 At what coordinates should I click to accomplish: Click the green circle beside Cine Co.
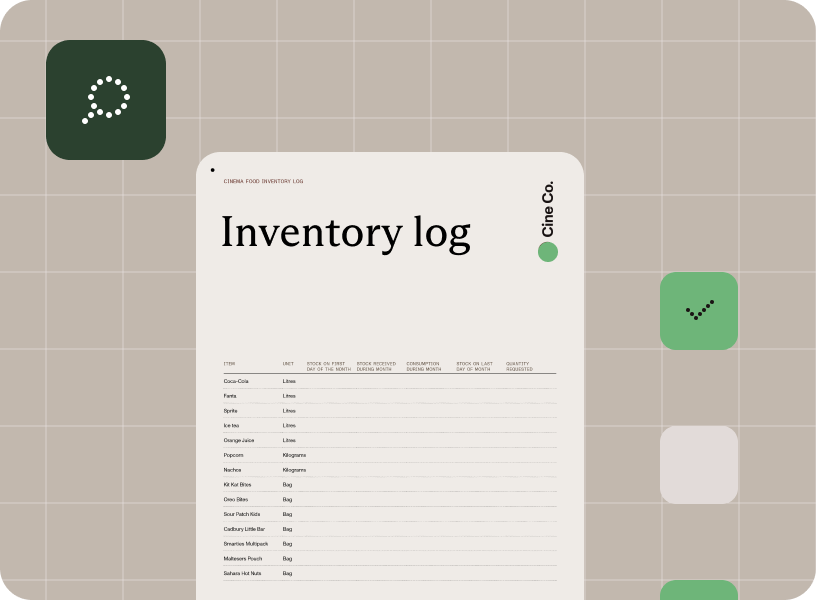click(x=547, y=252)
